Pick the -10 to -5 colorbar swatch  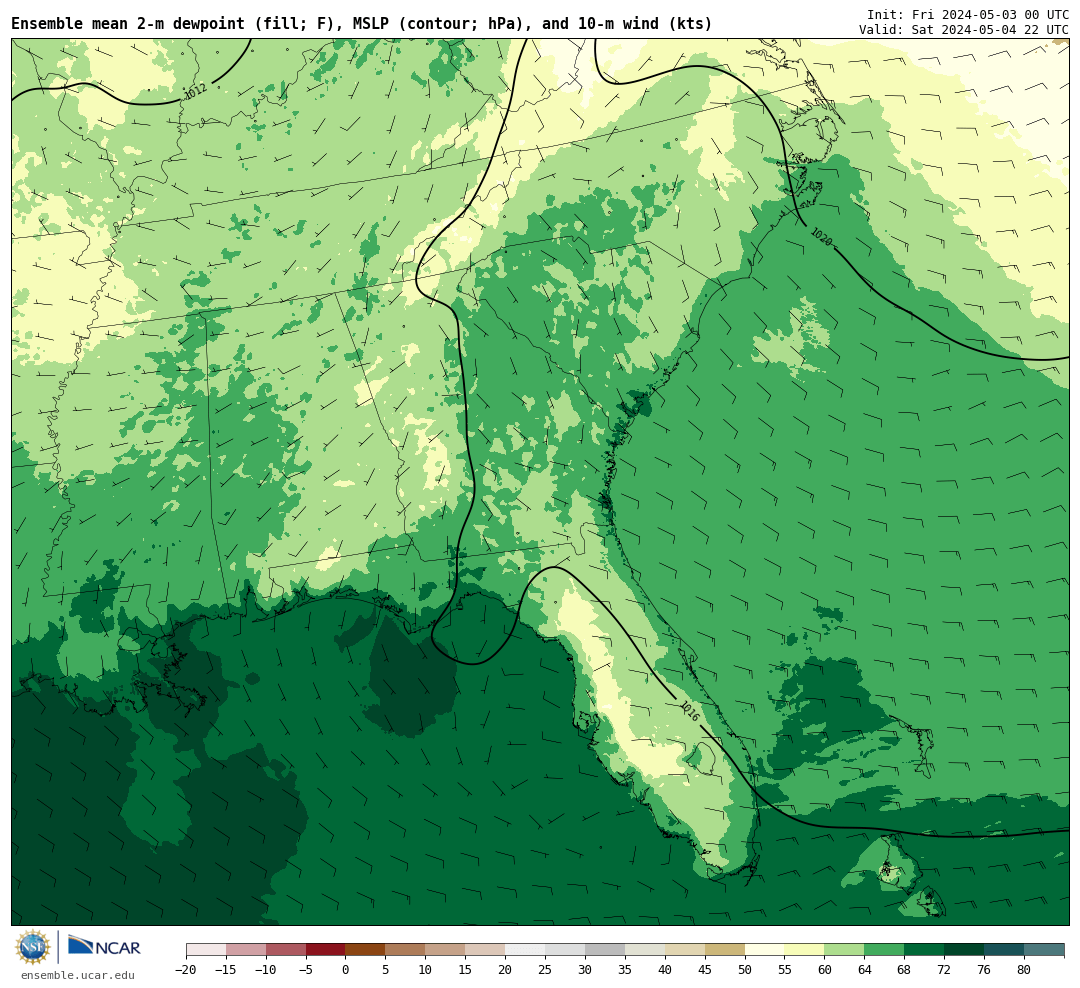coord(286,950)
